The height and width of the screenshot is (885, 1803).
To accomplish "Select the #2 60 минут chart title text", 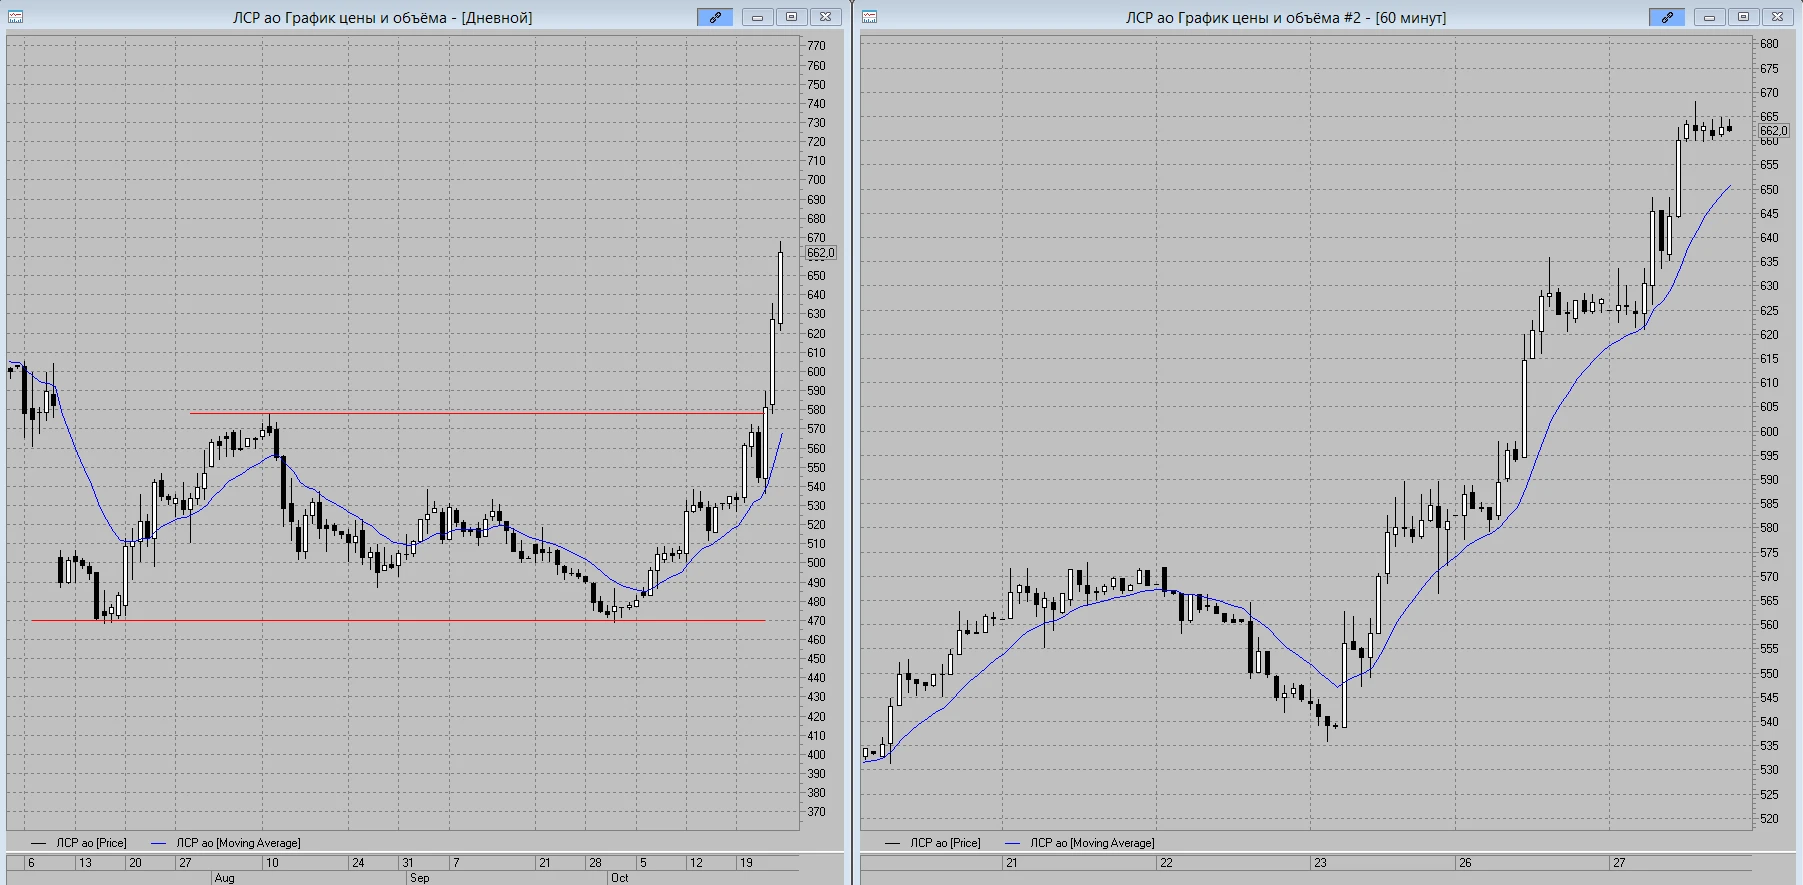I will coord(1286,18).
